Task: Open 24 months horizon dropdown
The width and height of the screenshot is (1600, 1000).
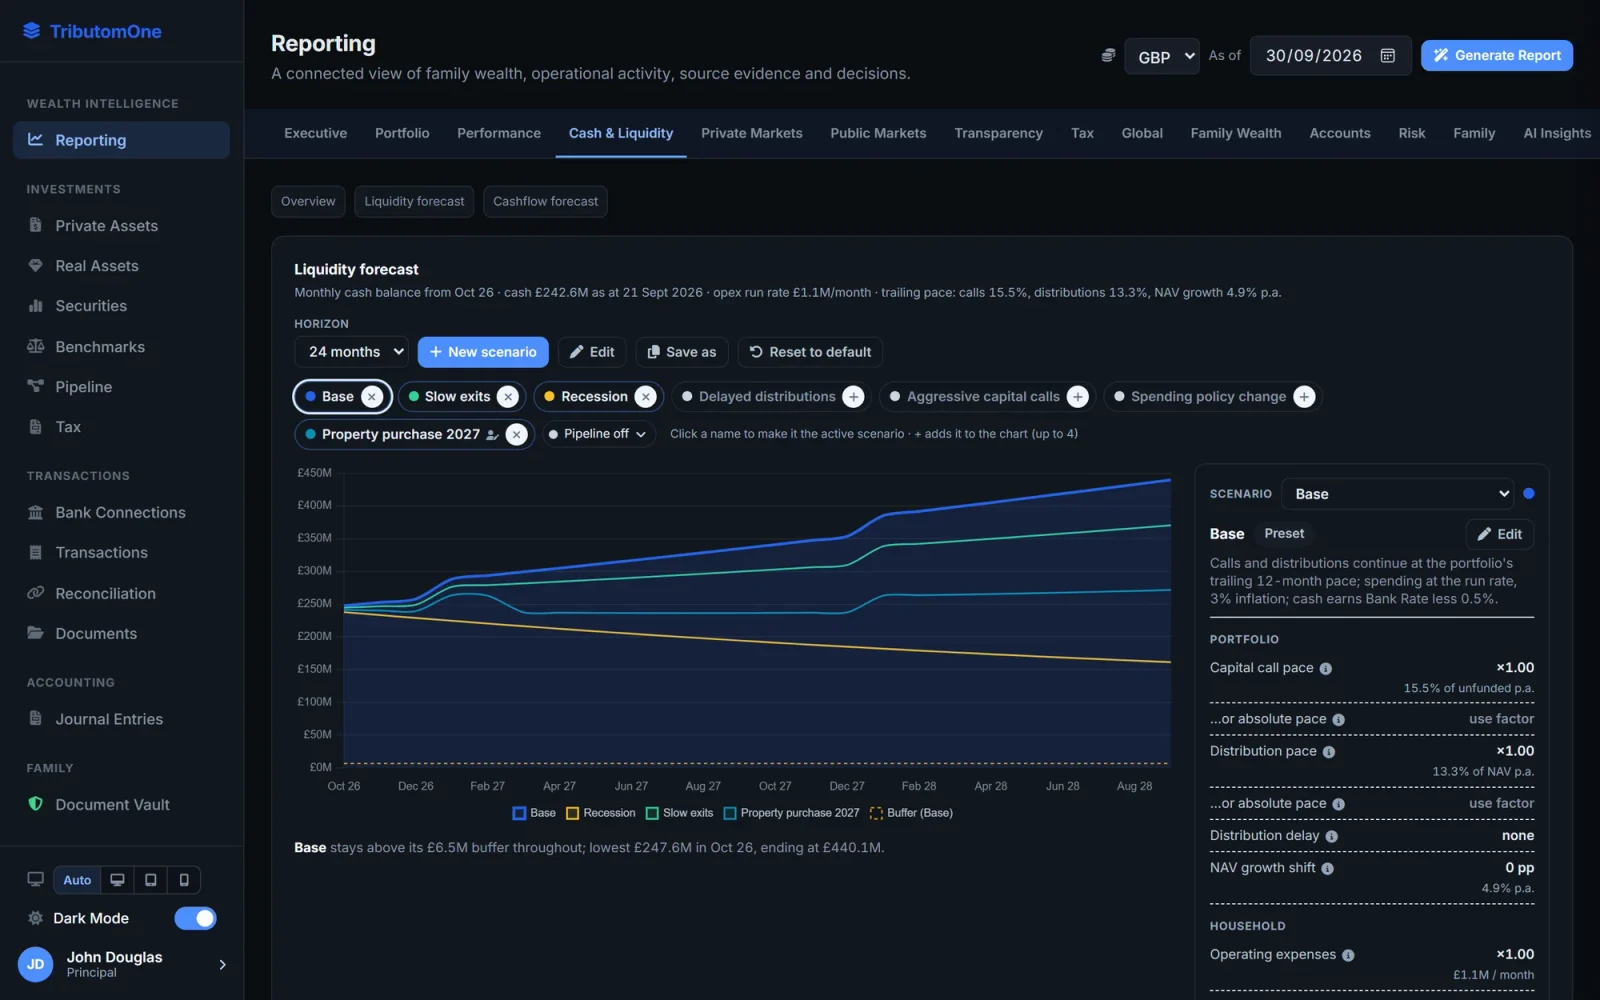Action: 351,352
